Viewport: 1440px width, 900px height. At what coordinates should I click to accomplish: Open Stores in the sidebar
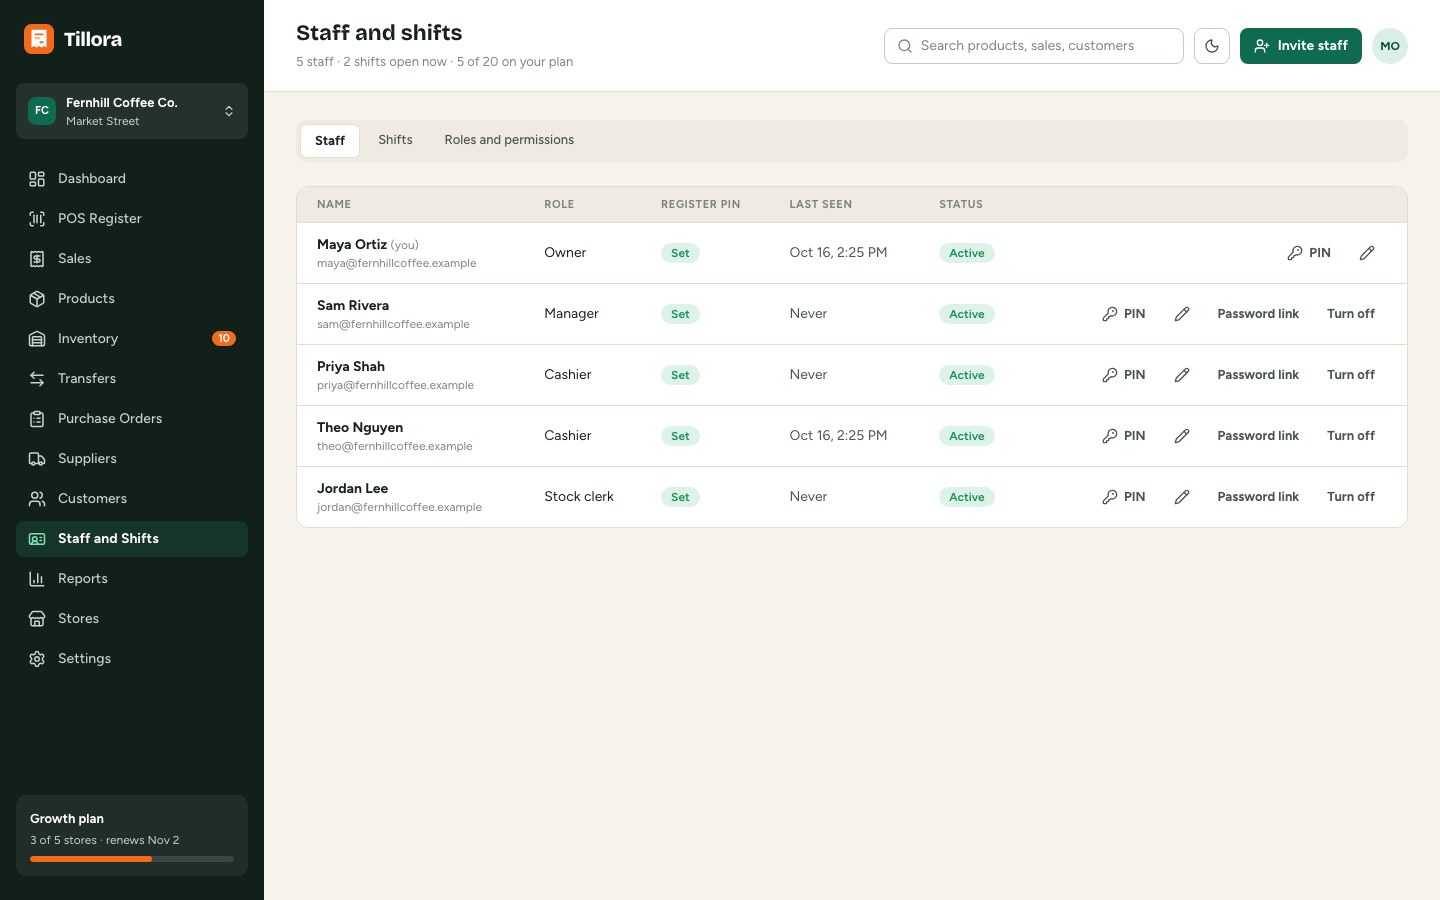(x=132, y=619)
